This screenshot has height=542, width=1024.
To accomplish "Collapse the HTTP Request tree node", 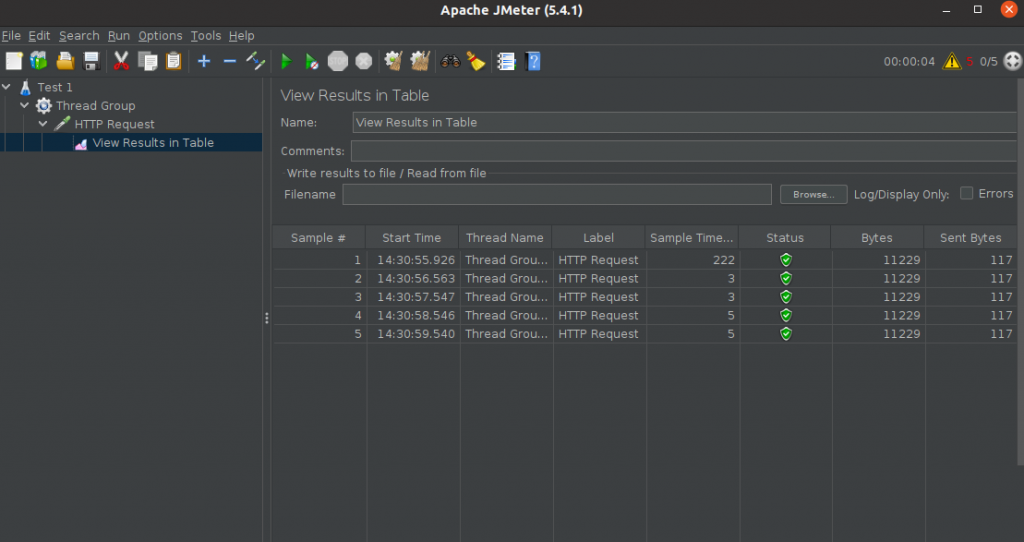I will pos(43,123).
